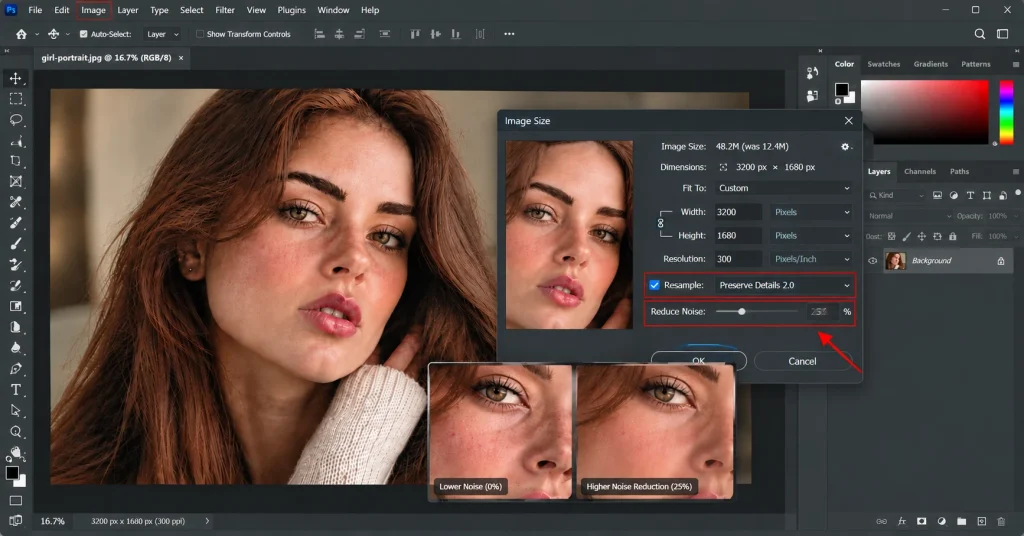Toggle the constrain proportions chain link
This screenshot has width=1024, height=536.
[661, 223]
